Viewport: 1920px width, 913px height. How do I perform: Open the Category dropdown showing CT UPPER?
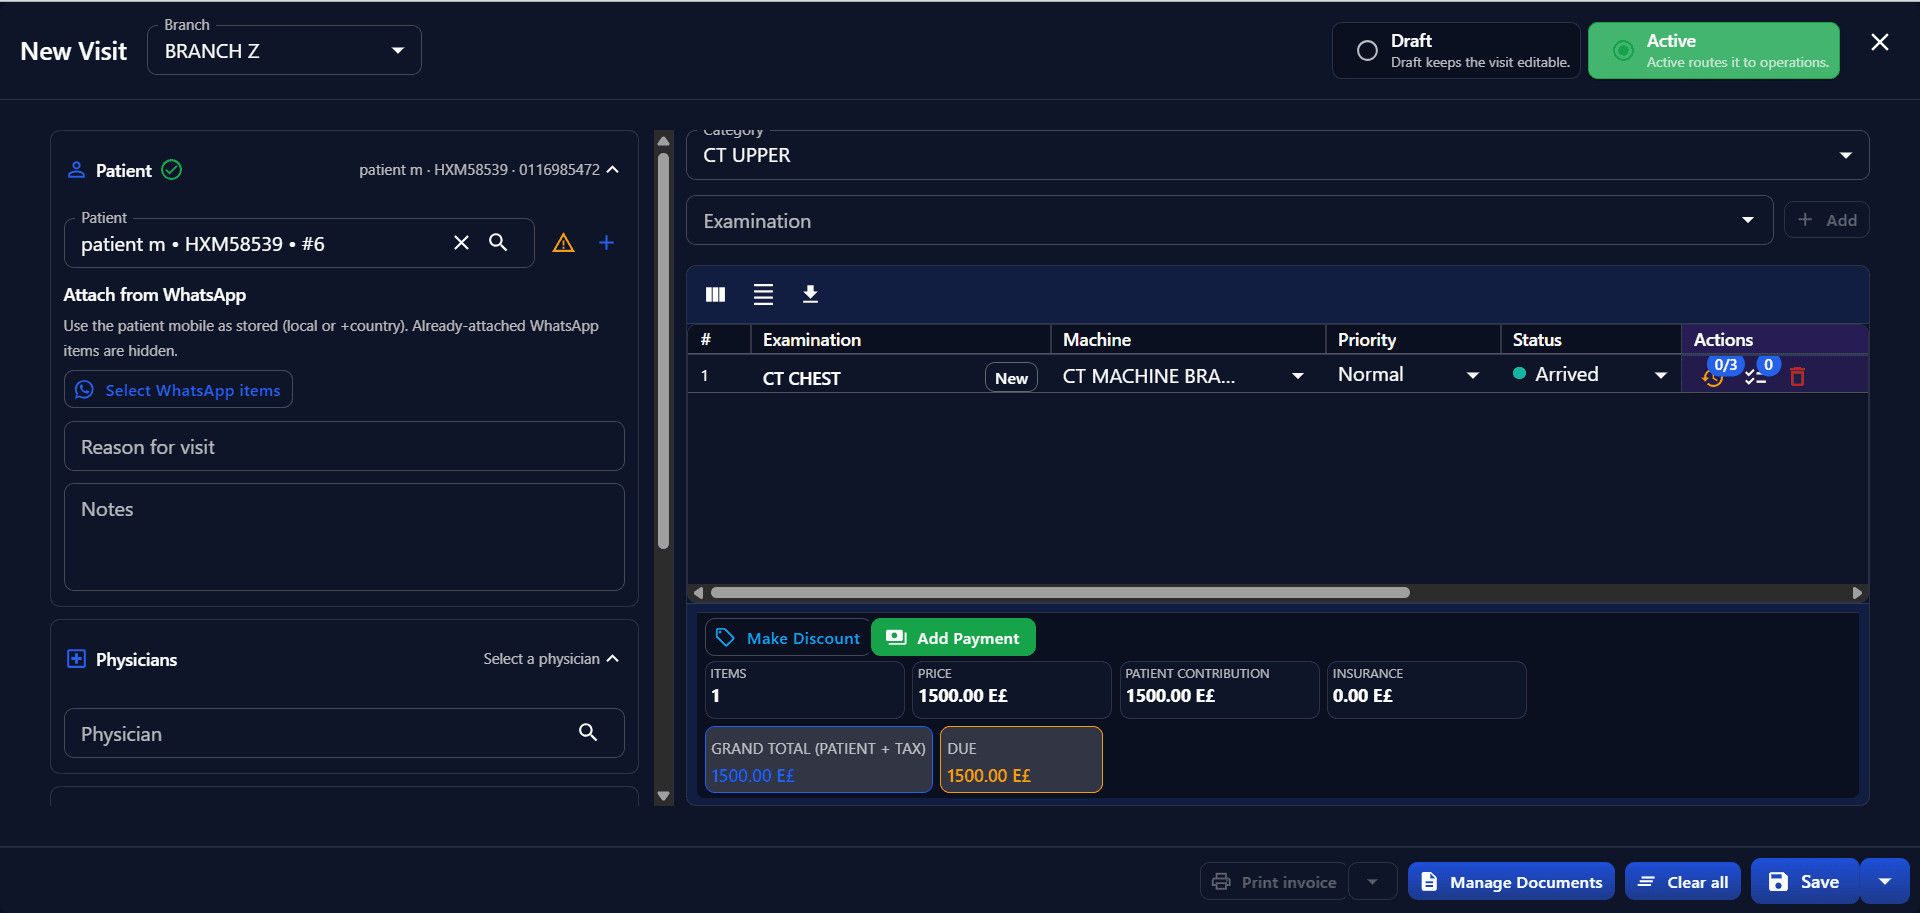click(1277, 155)
